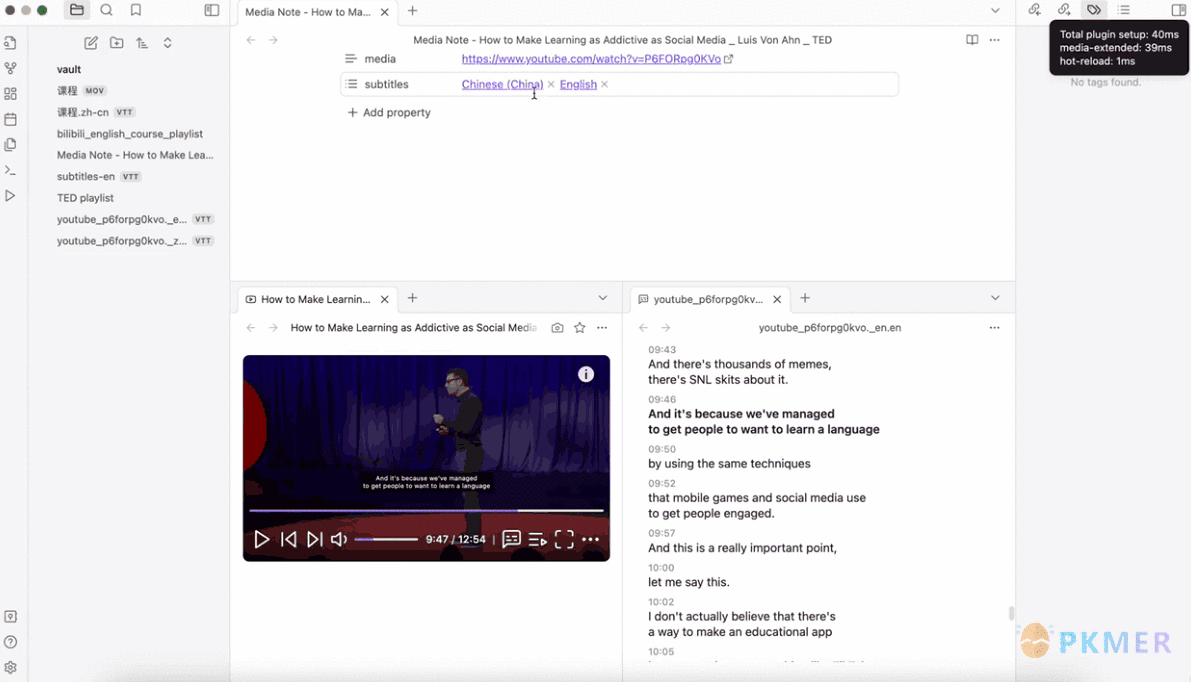This screenshot has width=1191, height=682.
Task: Switch to Media Note tab
Action: click(308, 12)
